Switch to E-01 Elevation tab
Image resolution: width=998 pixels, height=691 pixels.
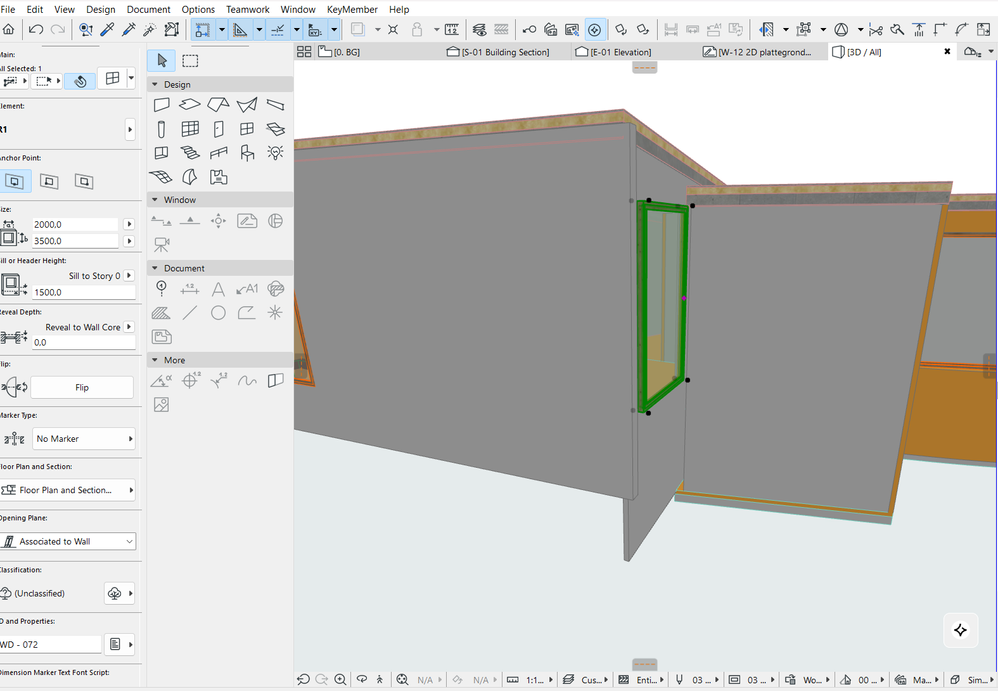point(613,52)
